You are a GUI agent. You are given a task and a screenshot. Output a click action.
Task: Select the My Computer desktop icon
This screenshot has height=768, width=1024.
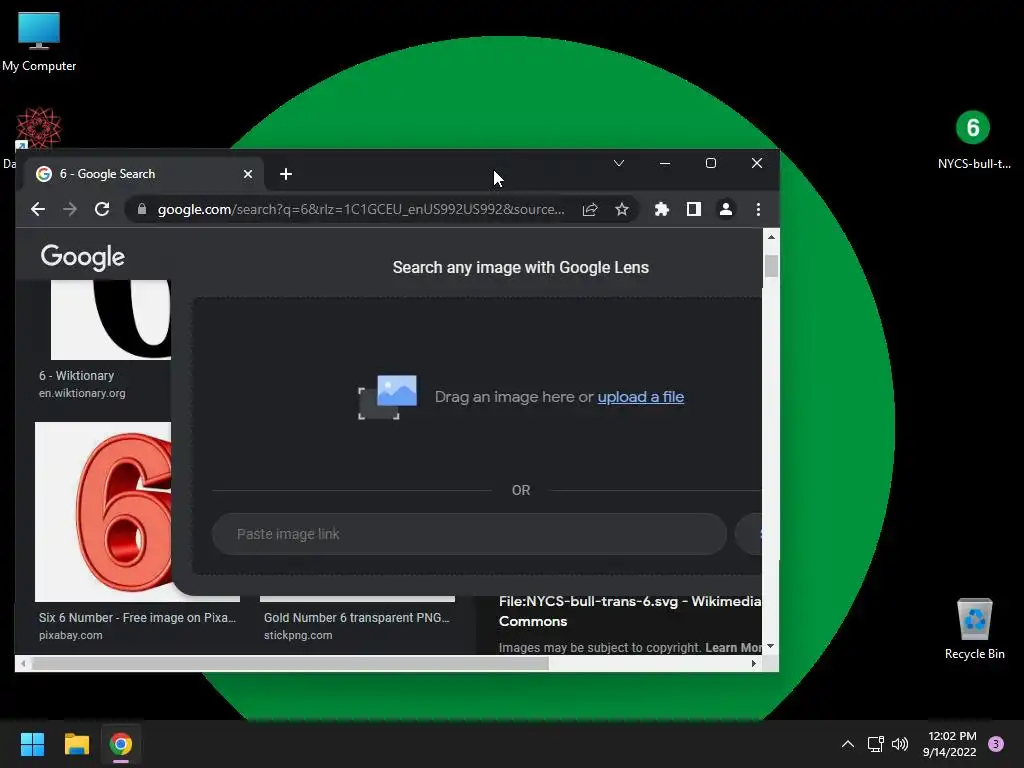39,40
